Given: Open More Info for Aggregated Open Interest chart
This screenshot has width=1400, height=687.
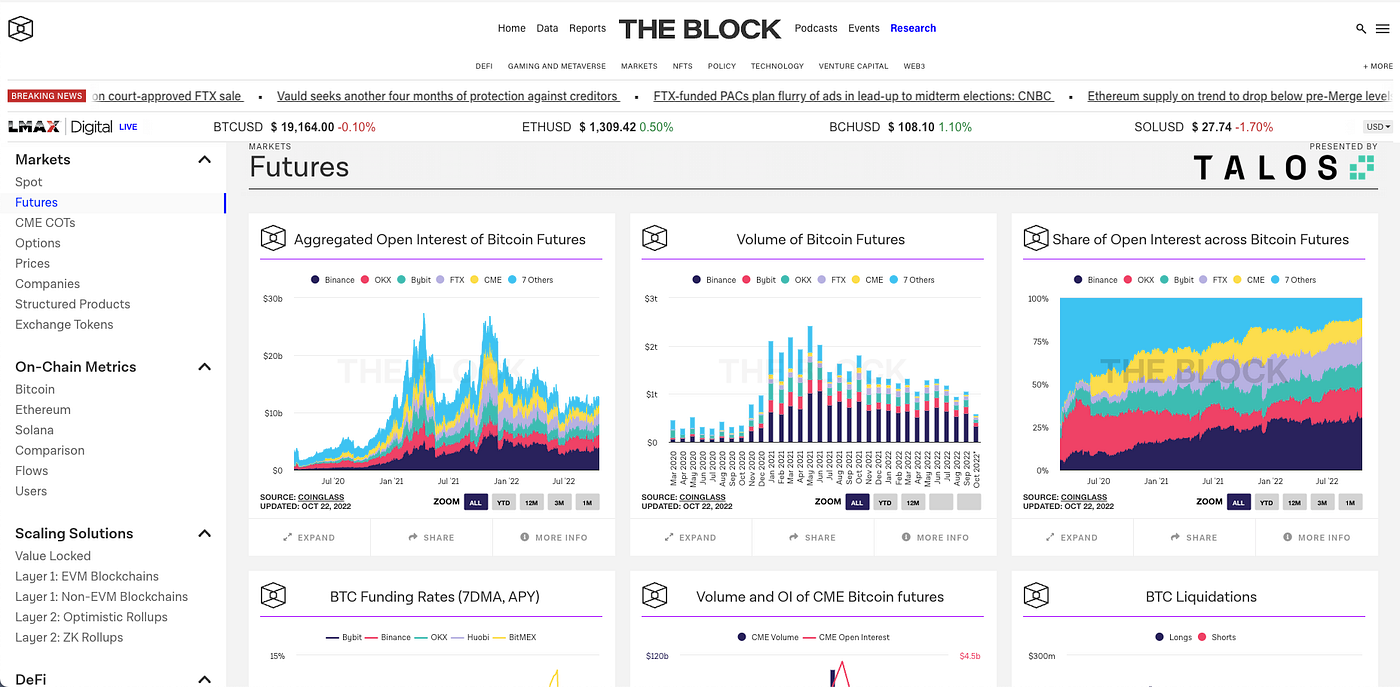Looking at the screenshot, I should [554, 538].
